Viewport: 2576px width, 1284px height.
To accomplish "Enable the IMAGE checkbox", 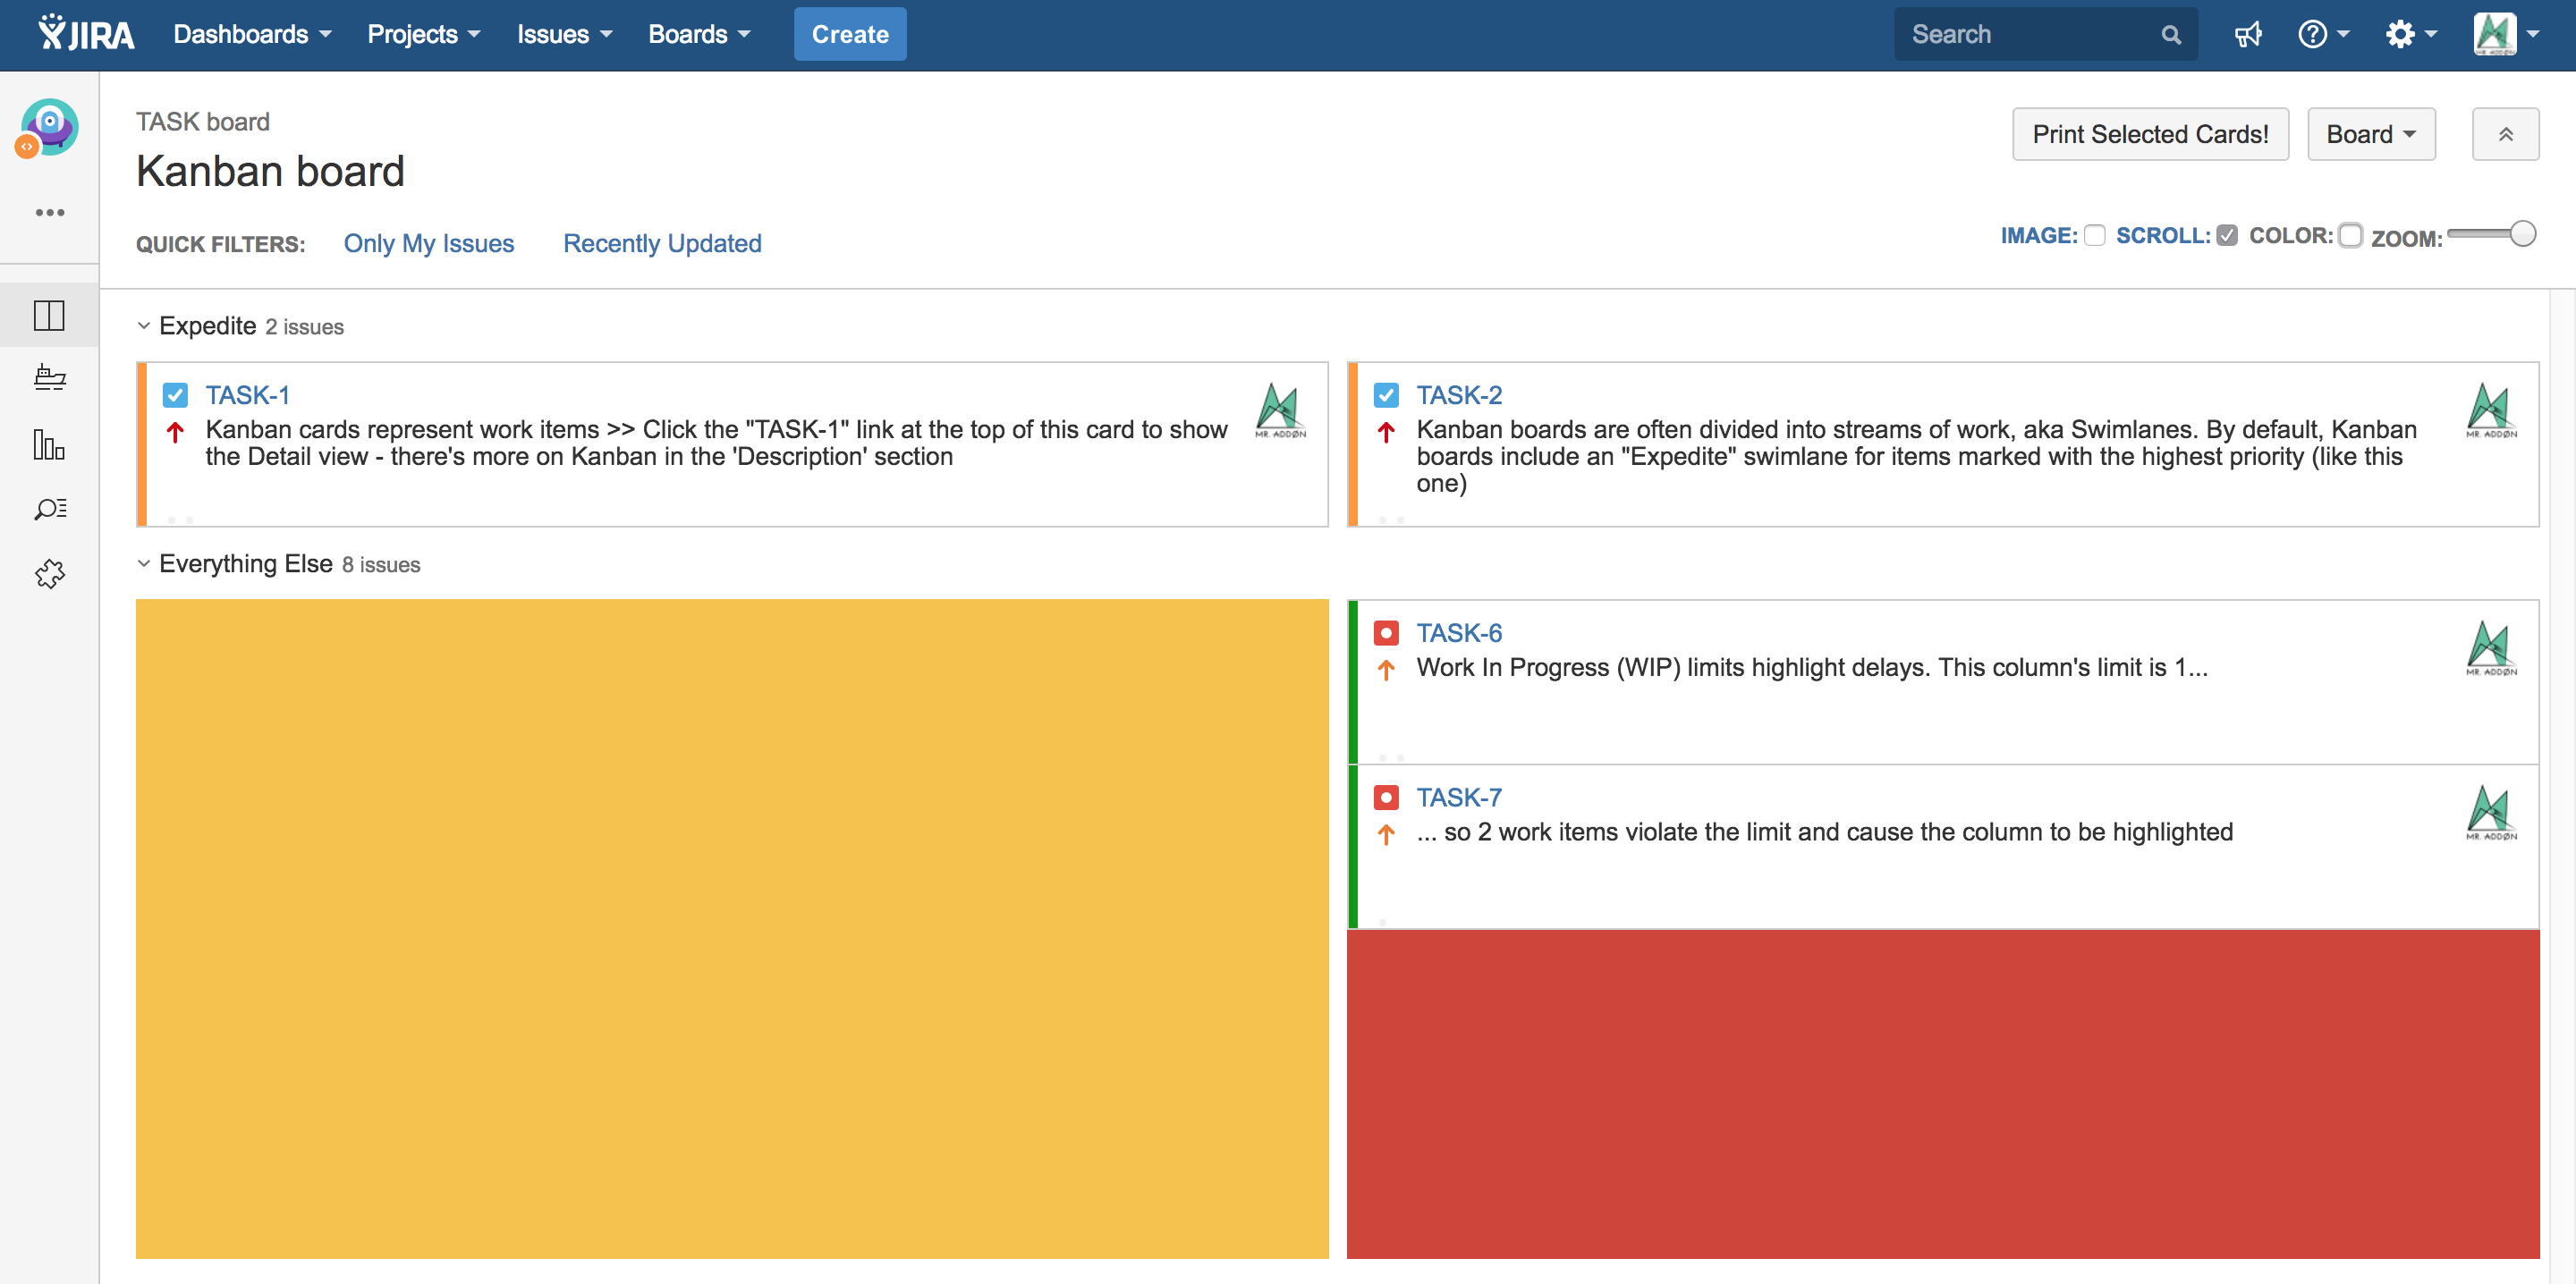I will click(x=2095, y=236).
